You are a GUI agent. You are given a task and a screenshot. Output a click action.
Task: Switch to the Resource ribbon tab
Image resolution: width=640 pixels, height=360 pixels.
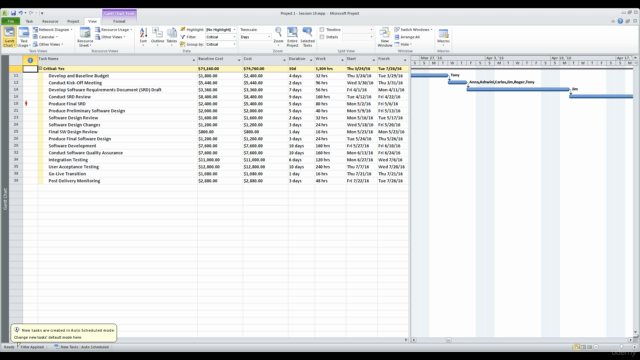(50, 21)
